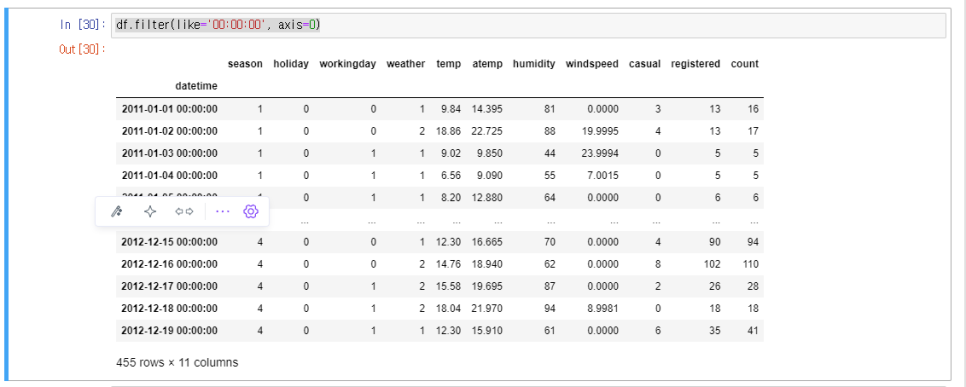Open the purple gear settings icon
The width and height of the screenshot is (966, 387).
click(250, 211)
